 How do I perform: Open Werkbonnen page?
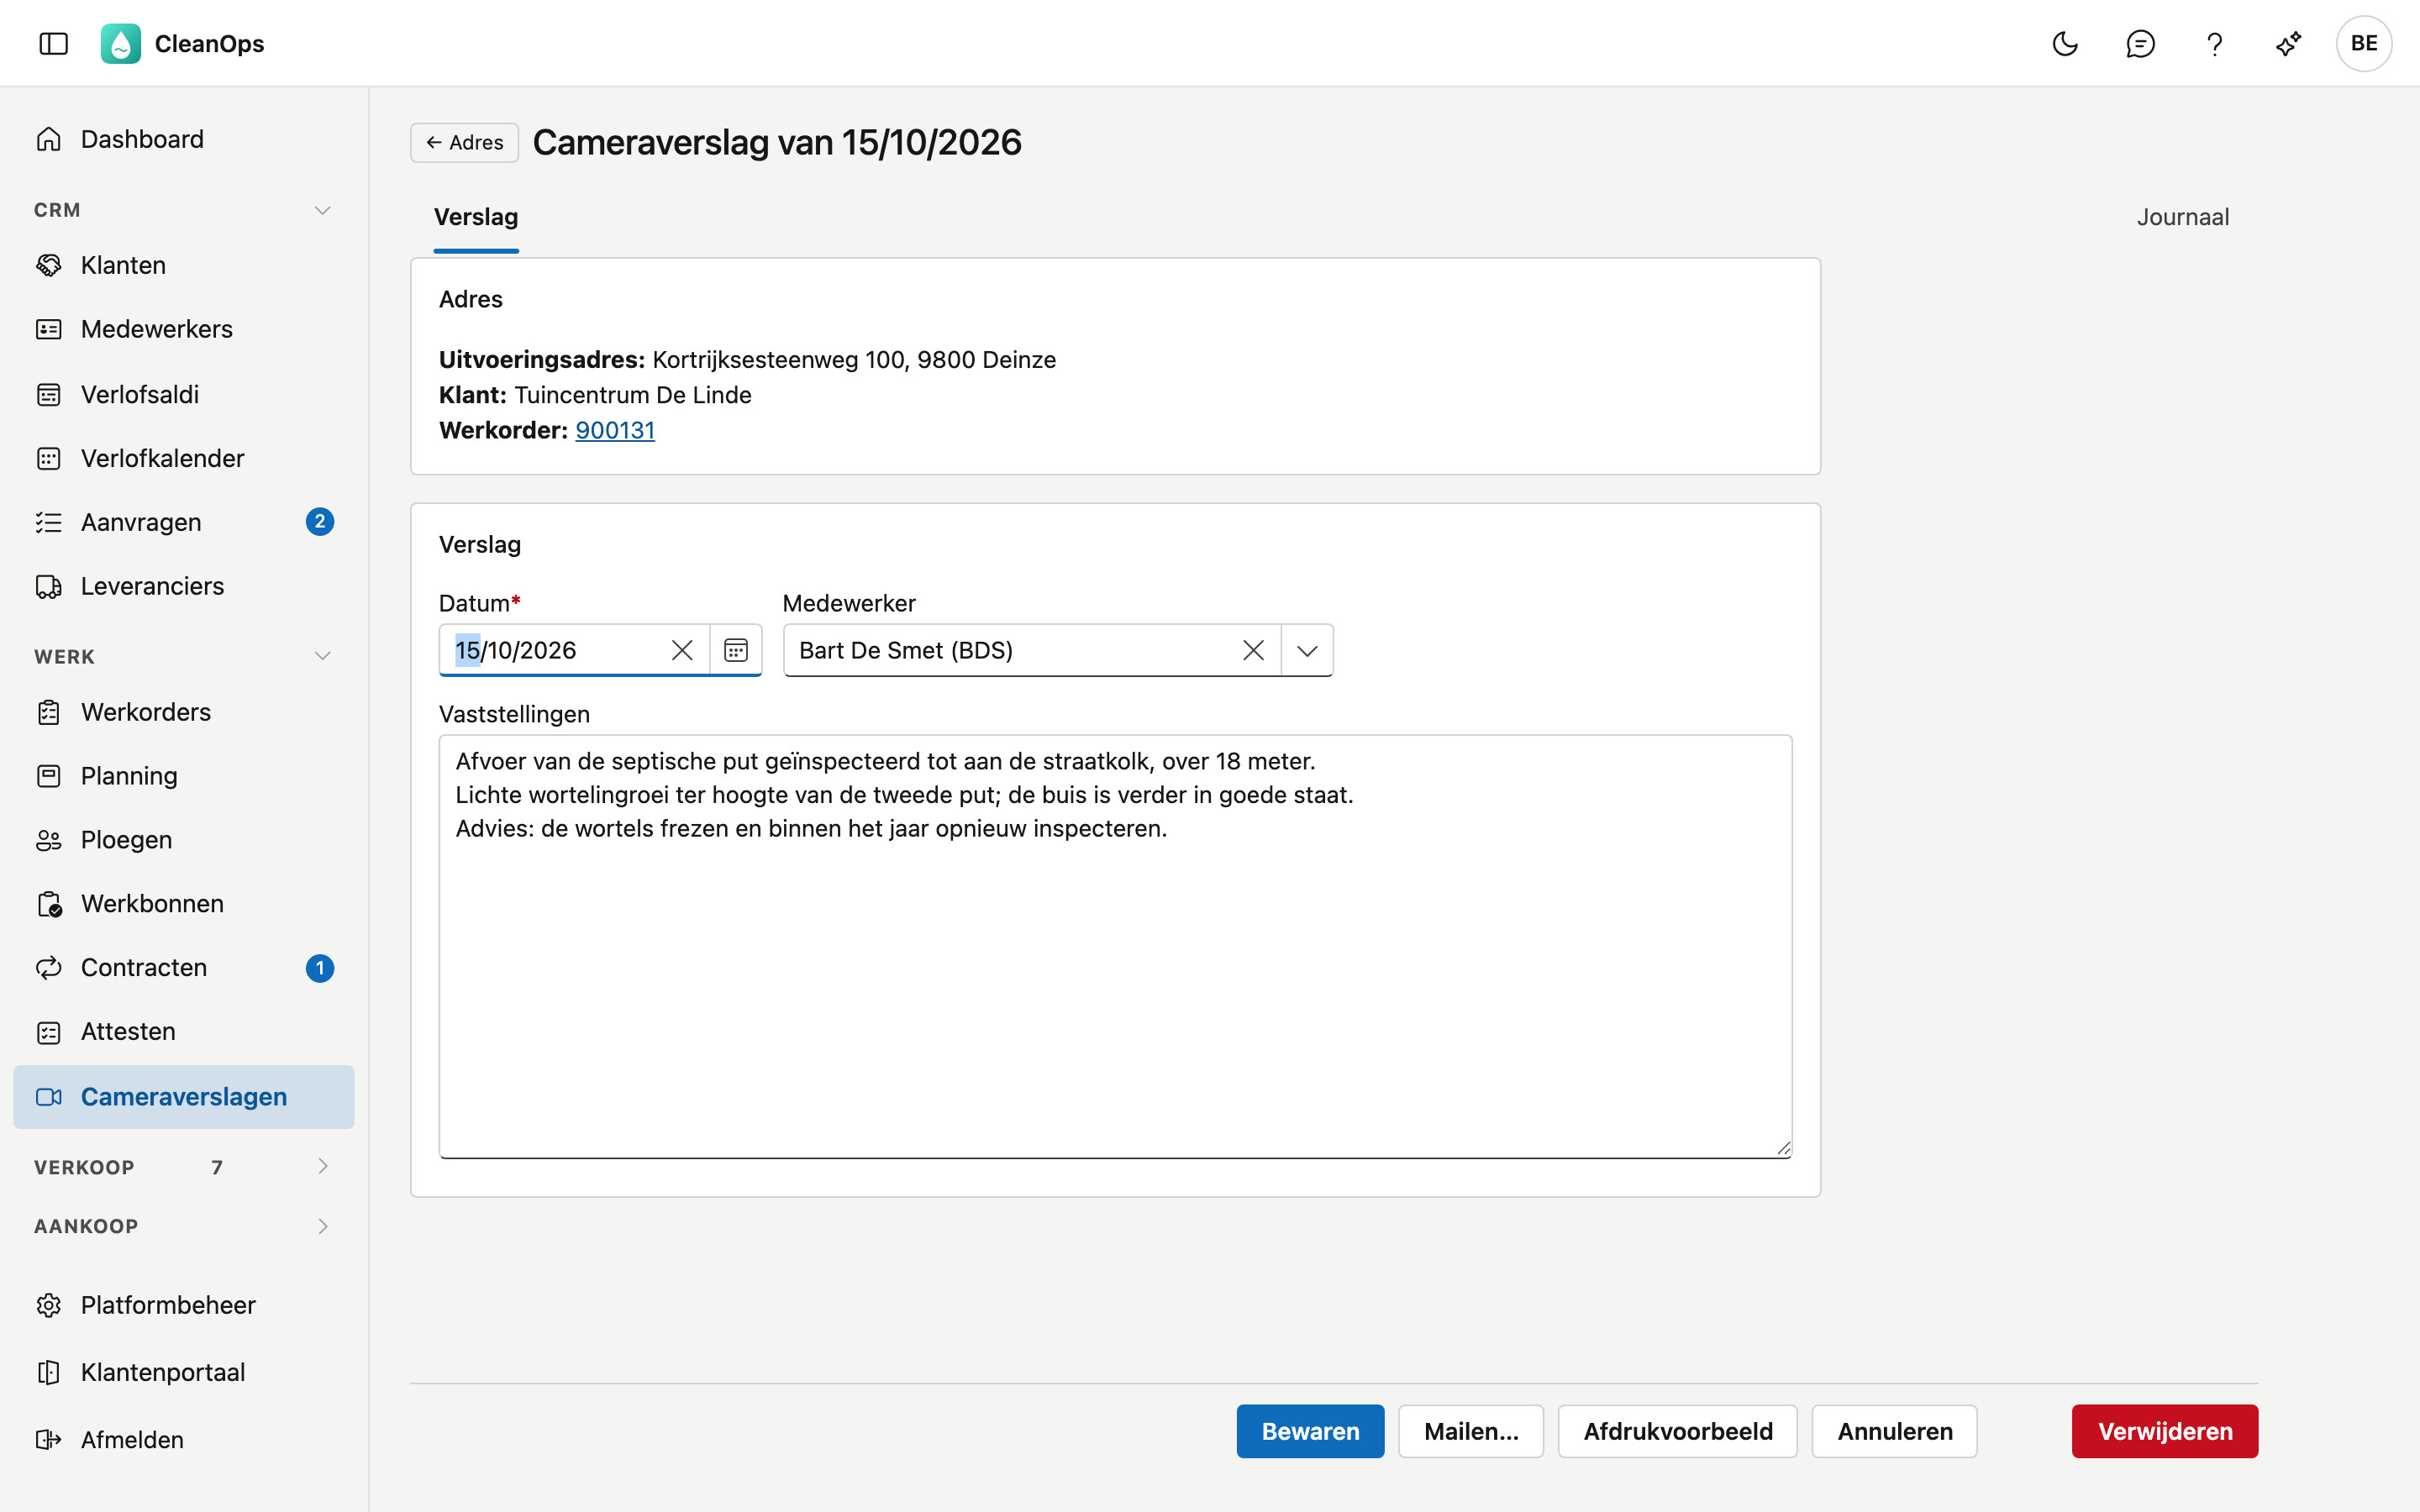point(184,903)
